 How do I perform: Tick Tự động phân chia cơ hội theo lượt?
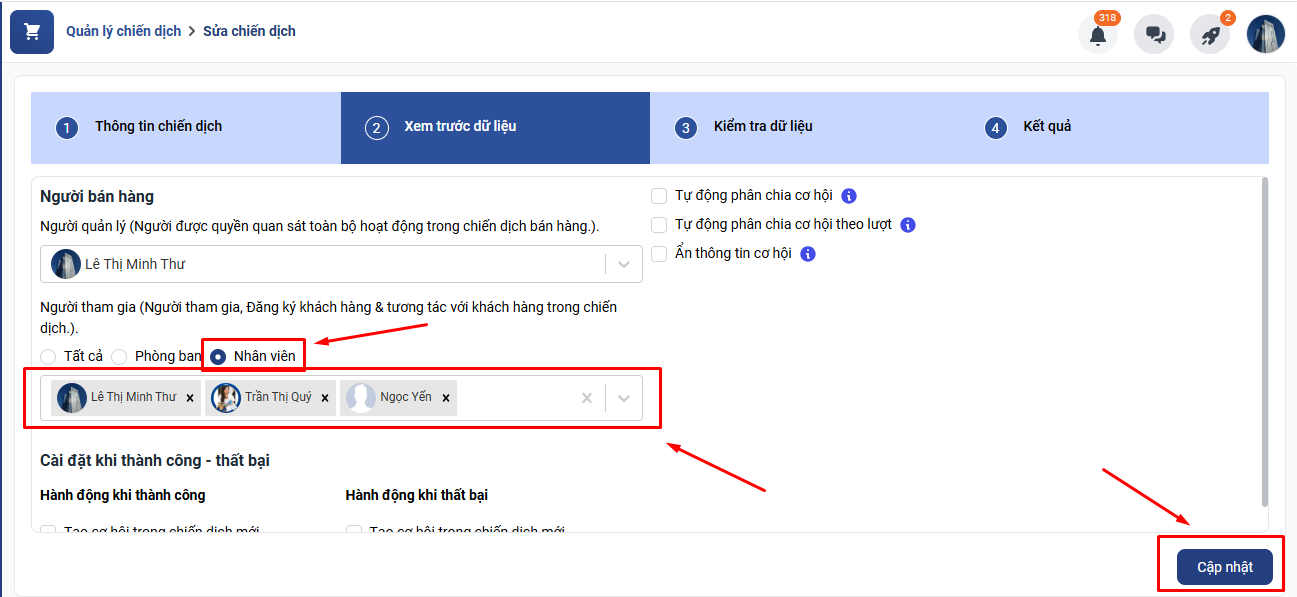pyautogui.click(x=659, y=225)
